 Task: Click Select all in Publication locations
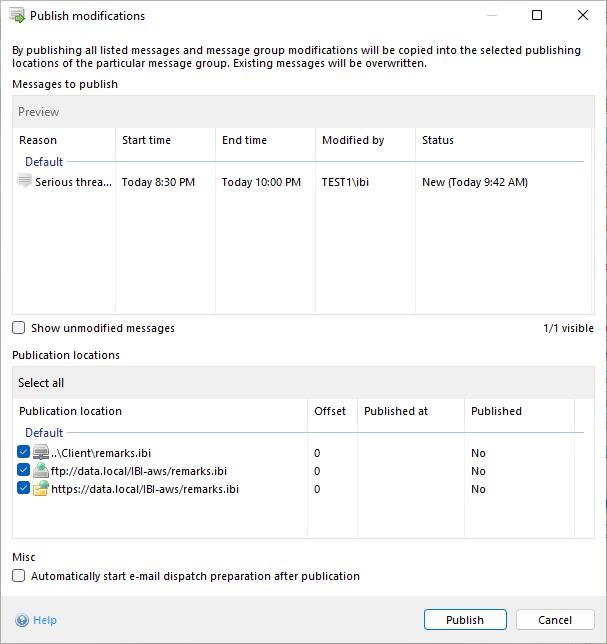click(x=41, y=383)
